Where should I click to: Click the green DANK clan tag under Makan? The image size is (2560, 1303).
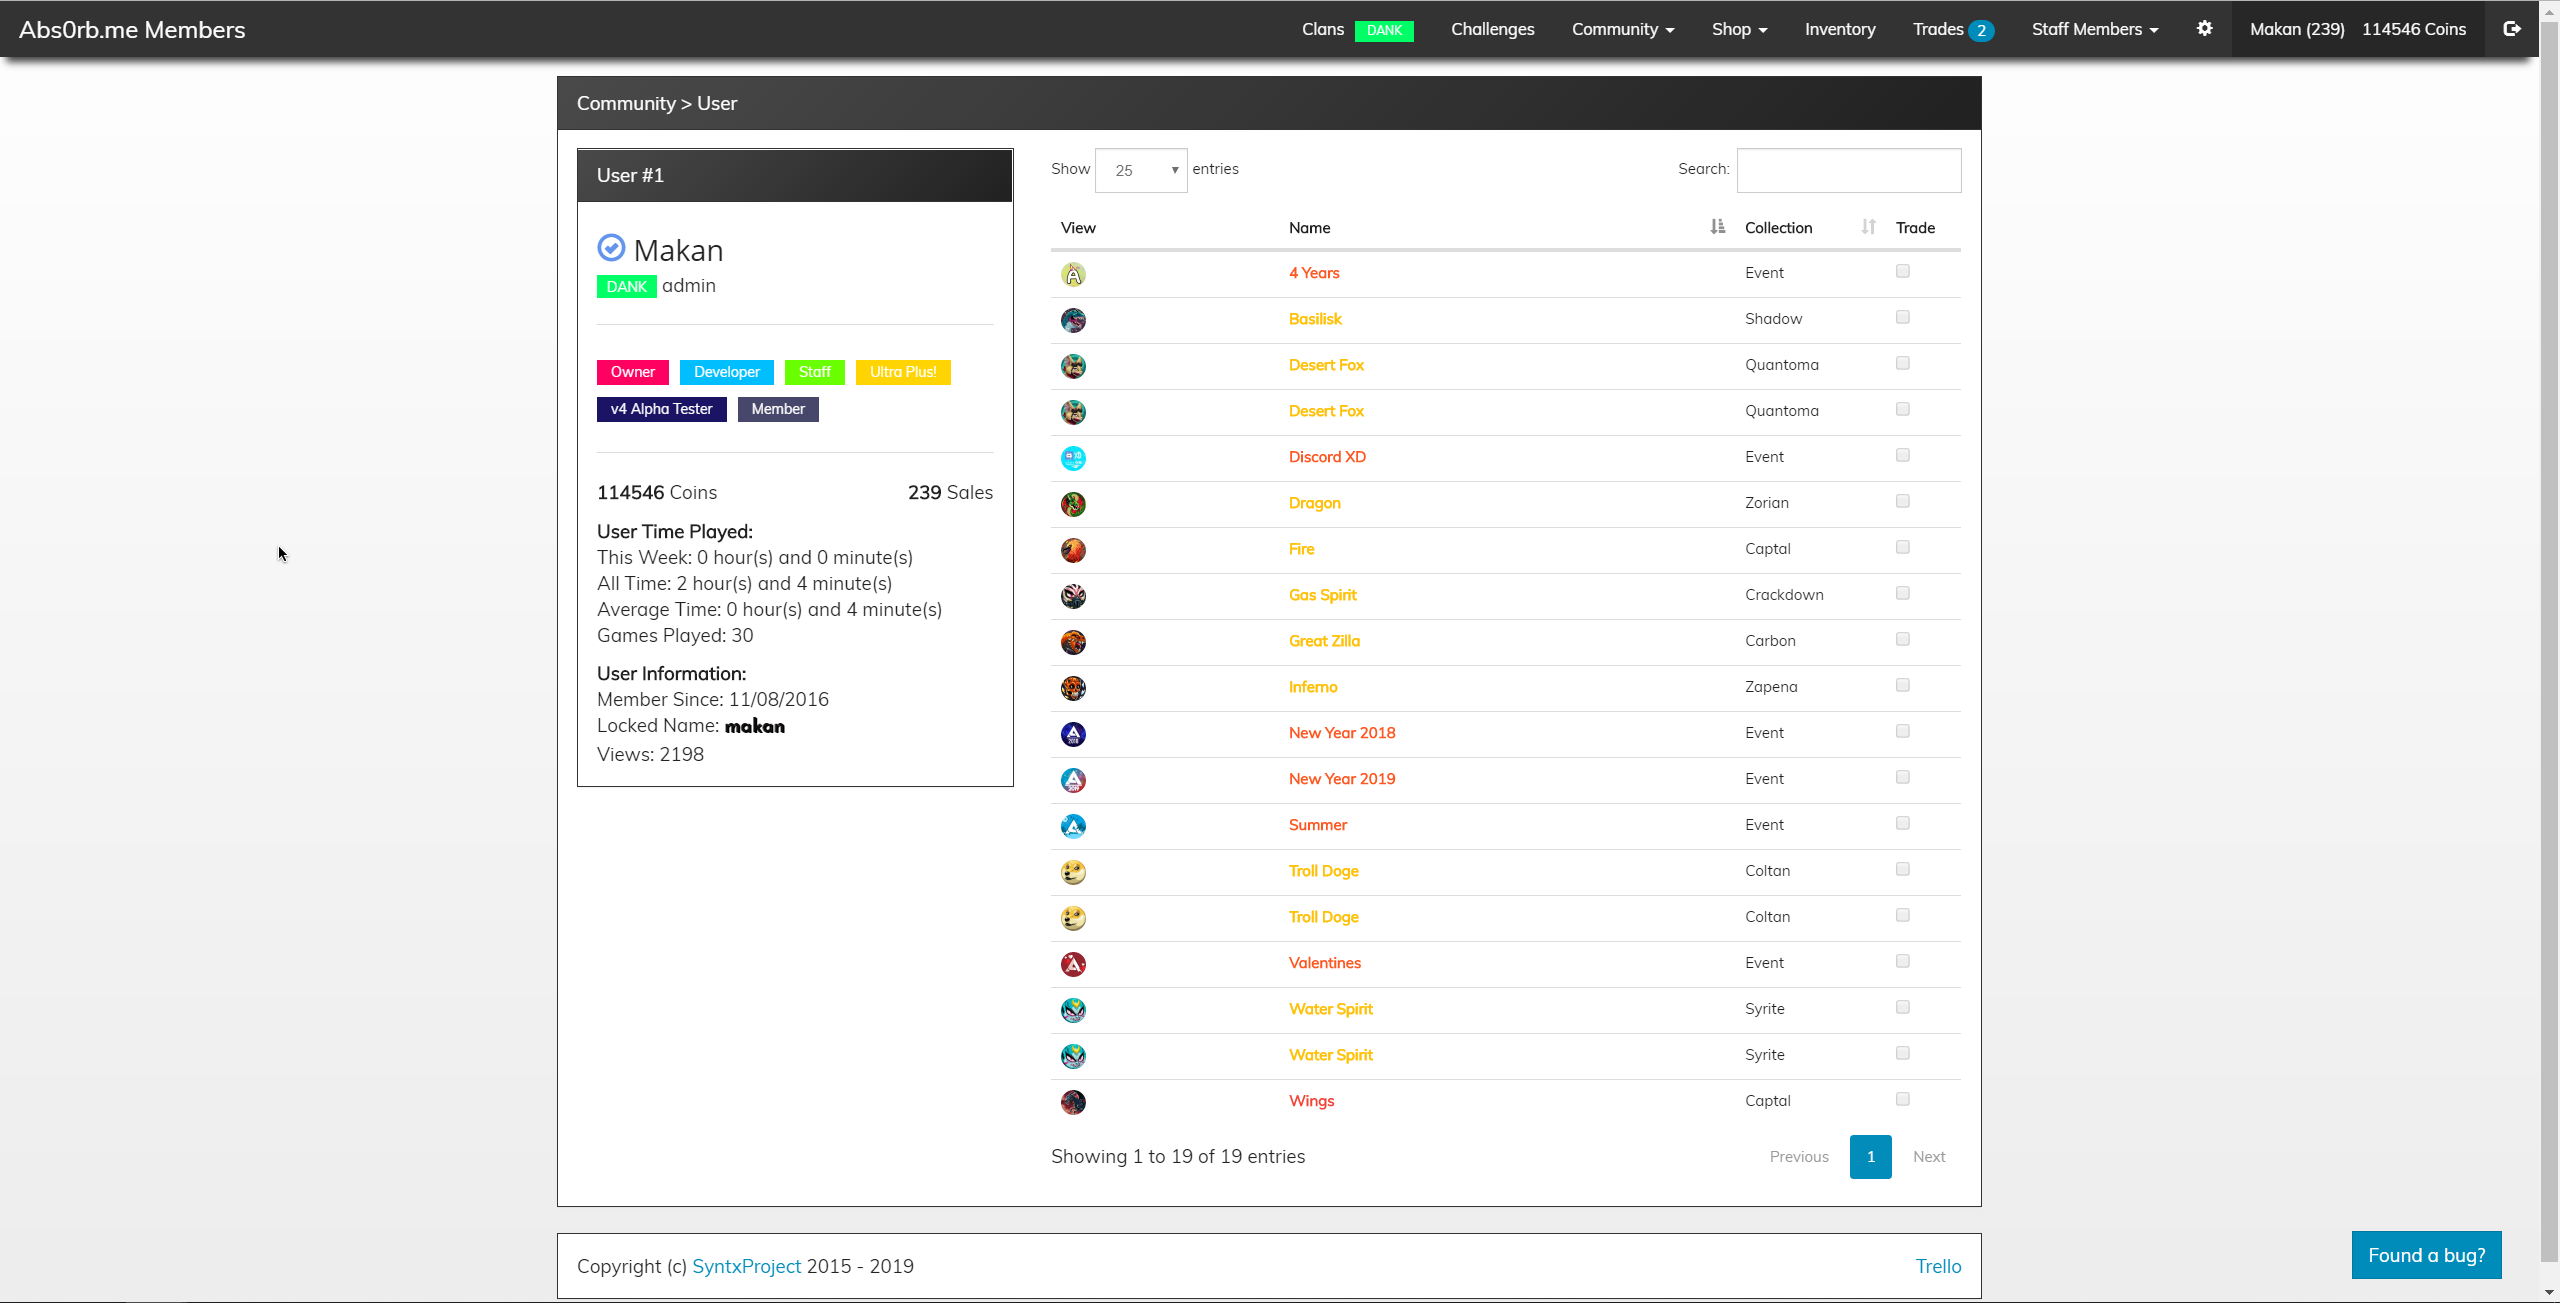pyautogui.click(x=627, y=287)
